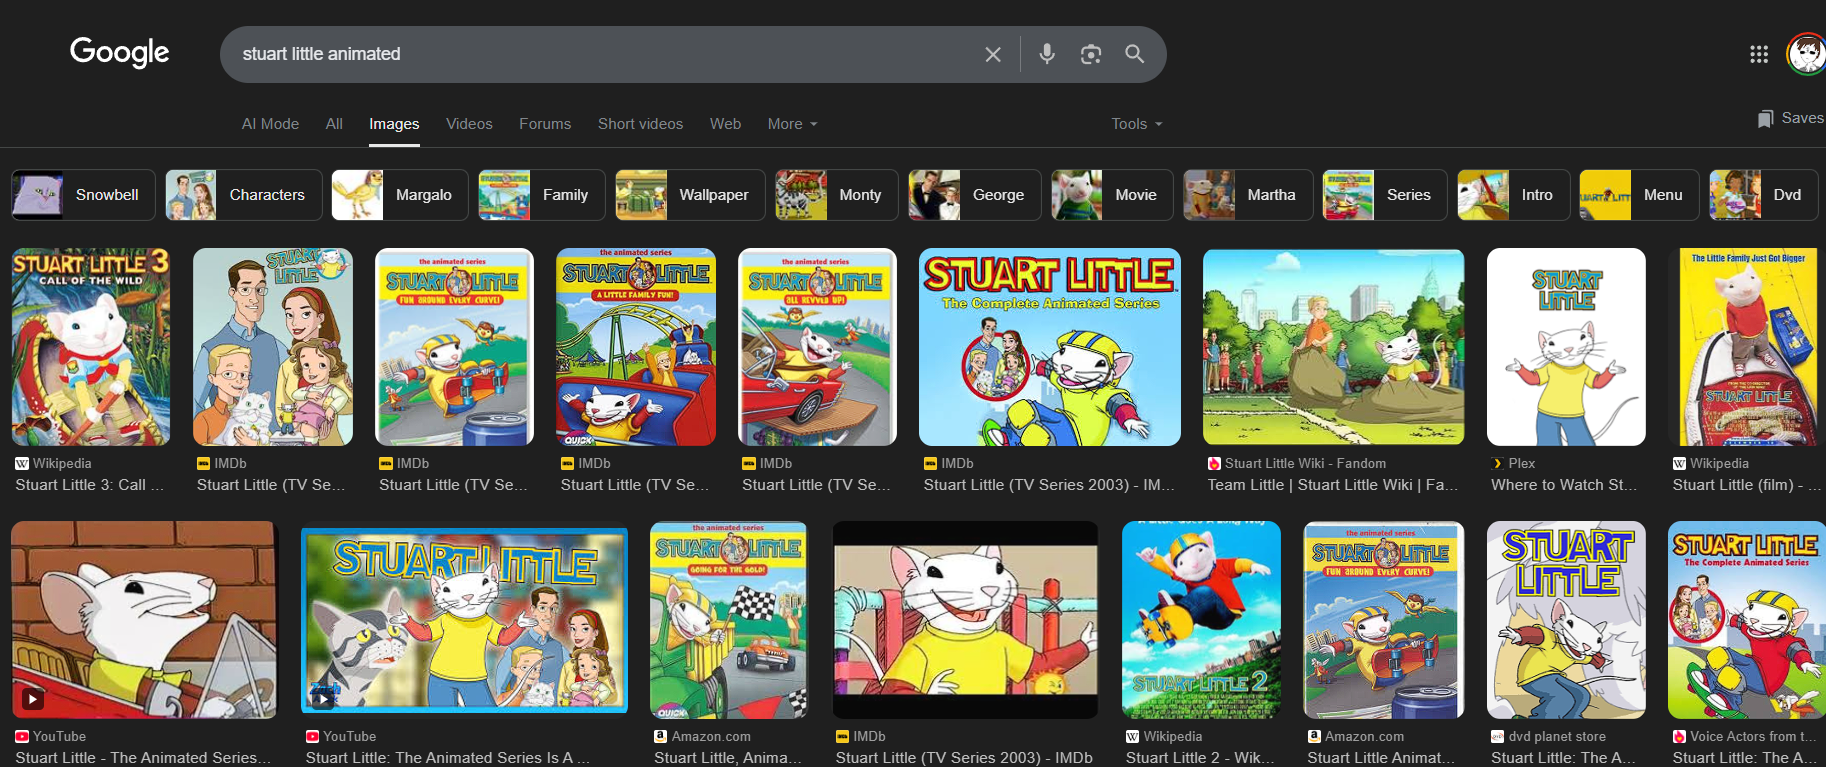Filter images by Margalo chip
The height and width of the screenshot is (767, 1826).
400,195
